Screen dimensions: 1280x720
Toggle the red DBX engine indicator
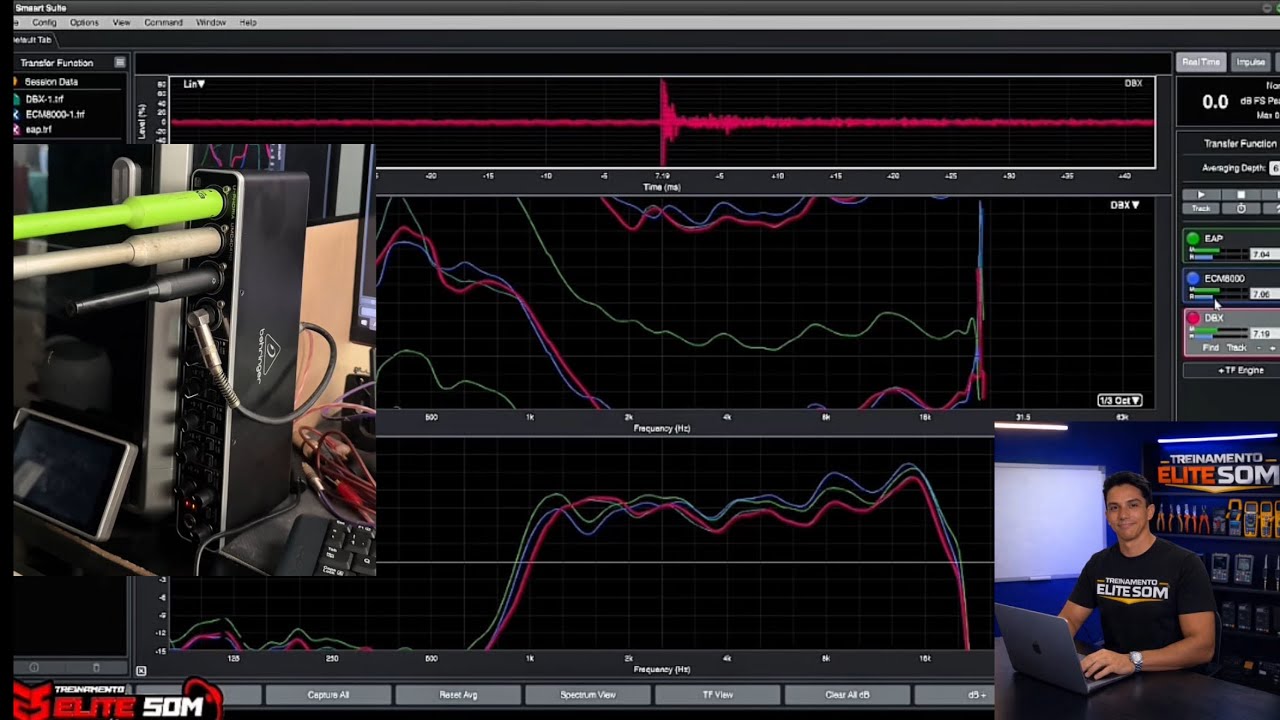point(1193,318)
